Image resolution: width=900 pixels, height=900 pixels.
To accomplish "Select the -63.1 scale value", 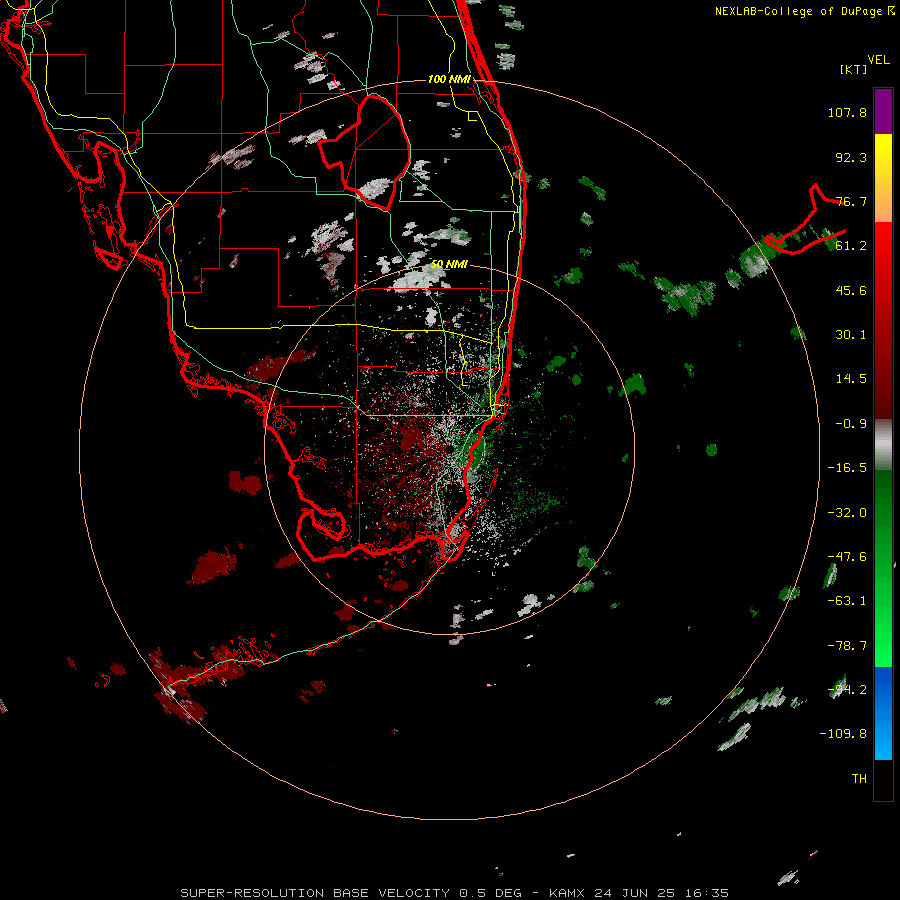I will tap(847, 601).
